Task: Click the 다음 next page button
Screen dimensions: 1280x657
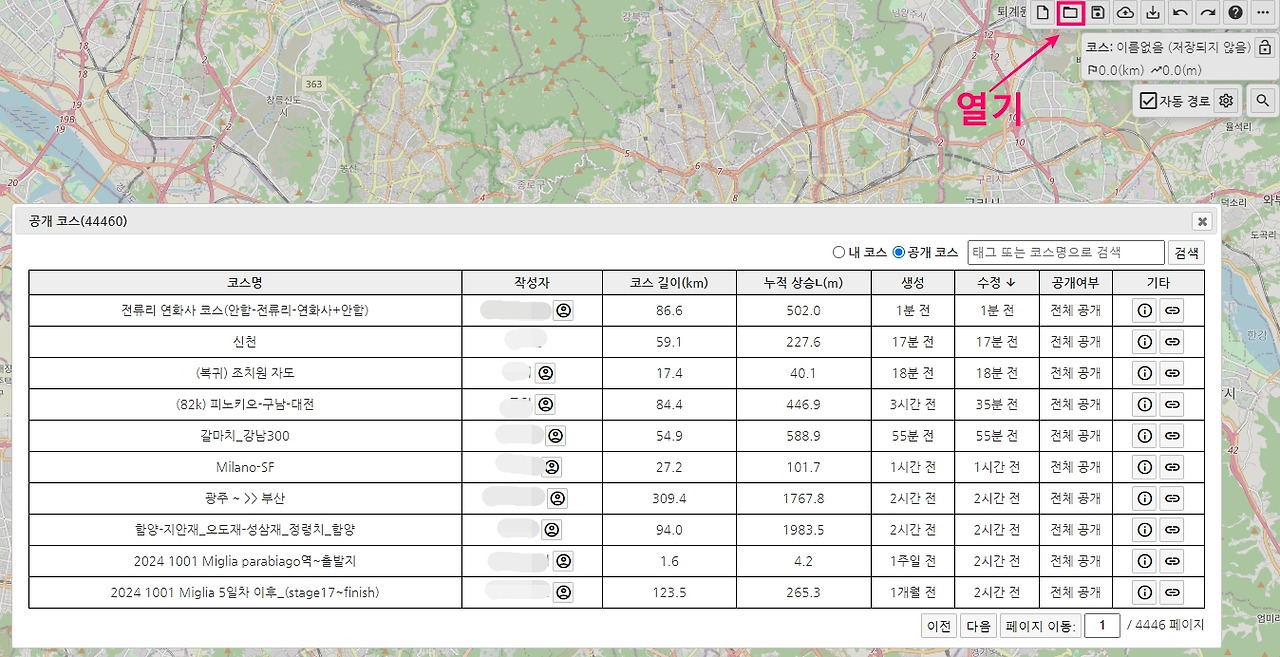Action: pyautogui.click(x=977, y=626)
